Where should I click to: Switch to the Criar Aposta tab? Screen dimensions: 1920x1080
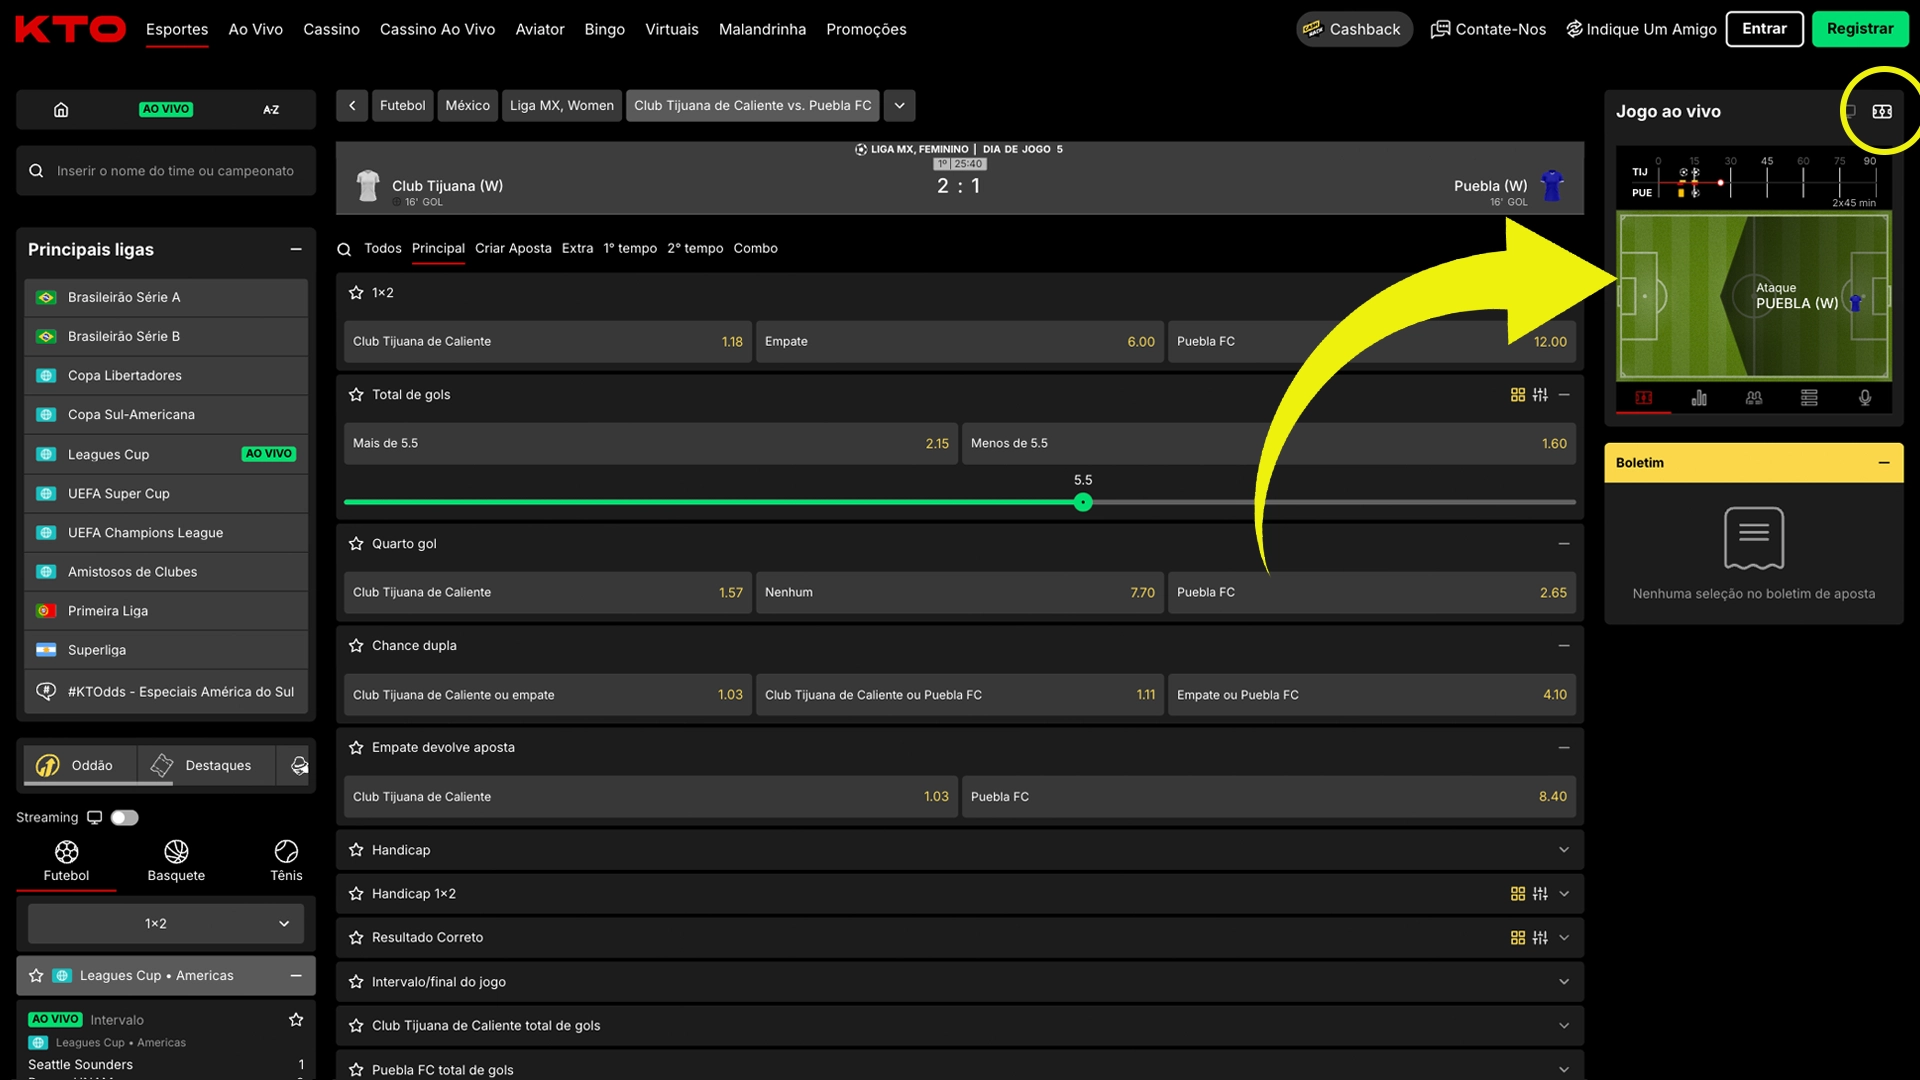click(x=513, y=249)
